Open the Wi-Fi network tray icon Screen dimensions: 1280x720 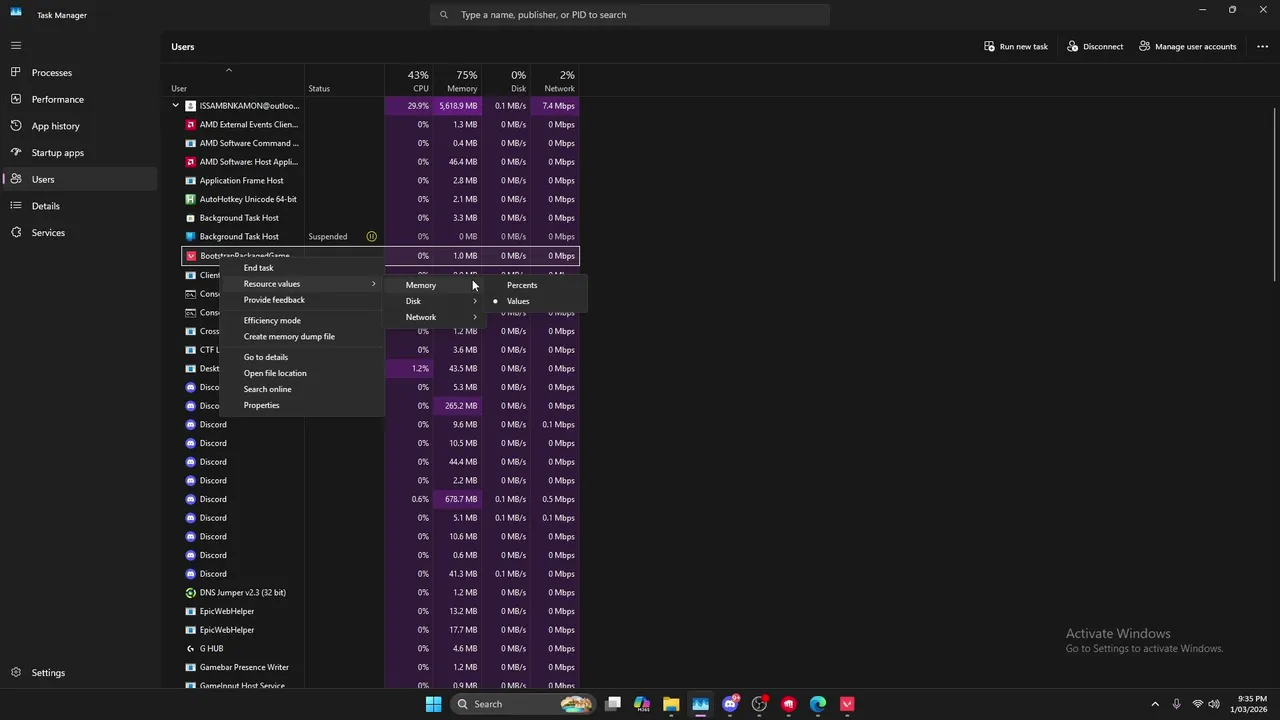click(1197, 704)
